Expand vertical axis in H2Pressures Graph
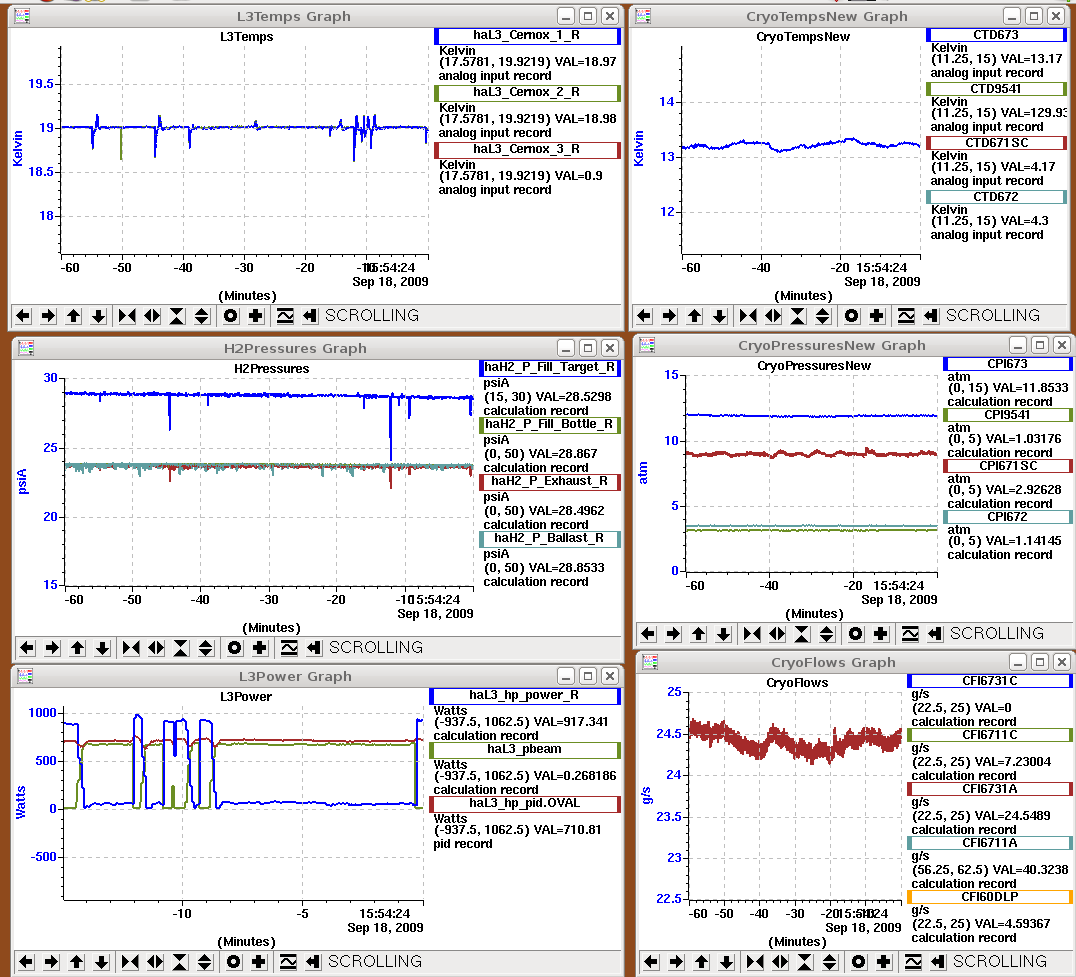Screen dimensions: 1076x977 pyautogui.click(x=206, y=648)
